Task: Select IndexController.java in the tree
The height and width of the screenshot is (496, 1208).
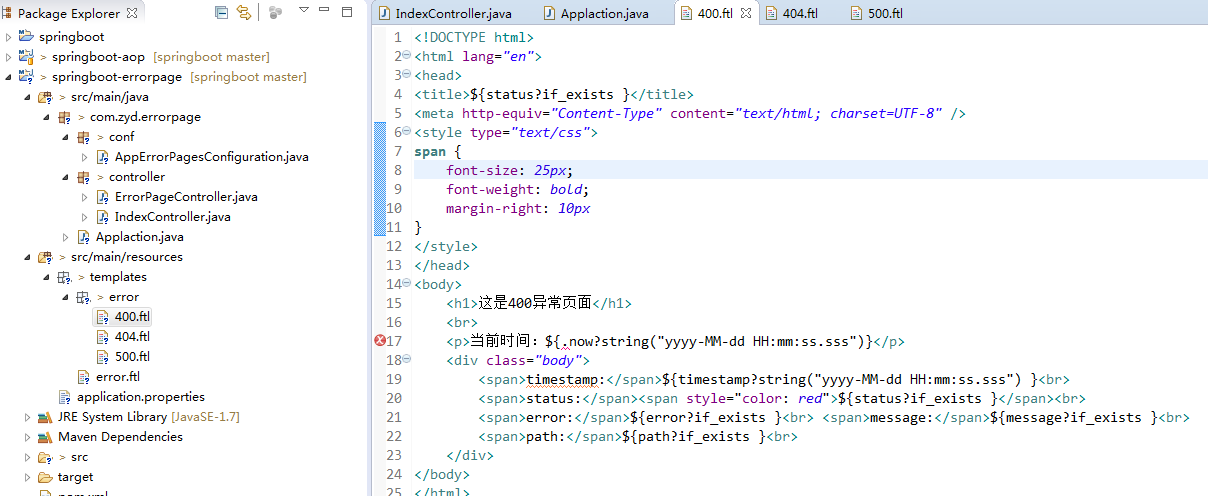Action: [x=172, y=217]
